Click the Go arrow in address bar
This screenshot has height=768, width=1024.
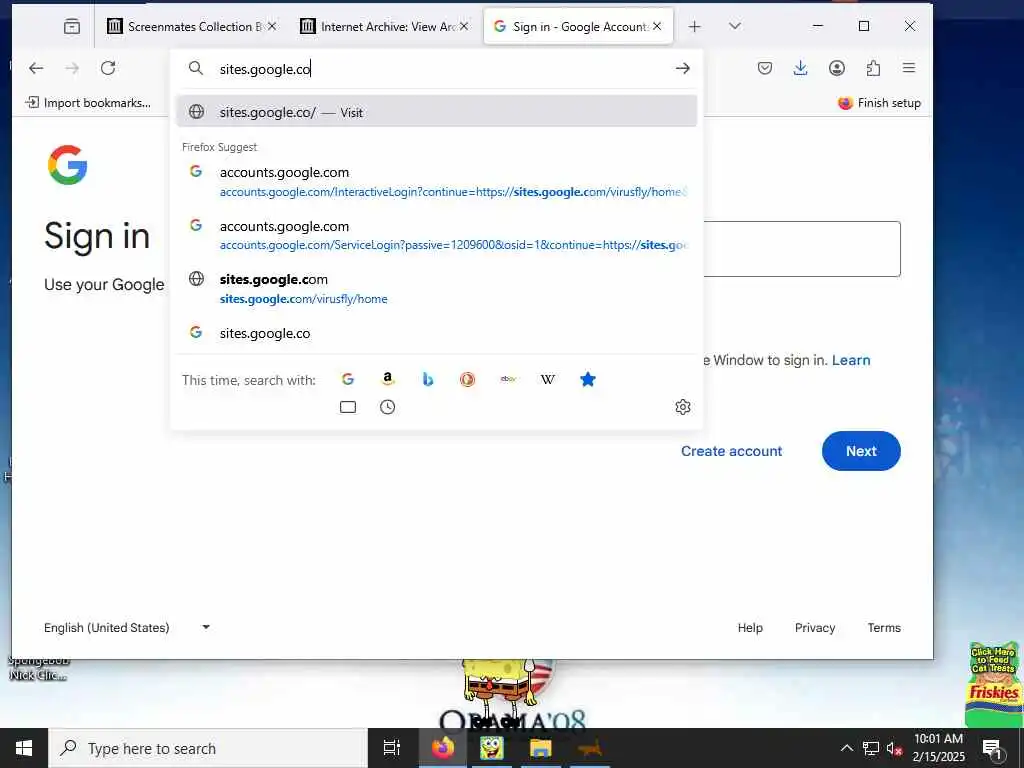point(682,69)
